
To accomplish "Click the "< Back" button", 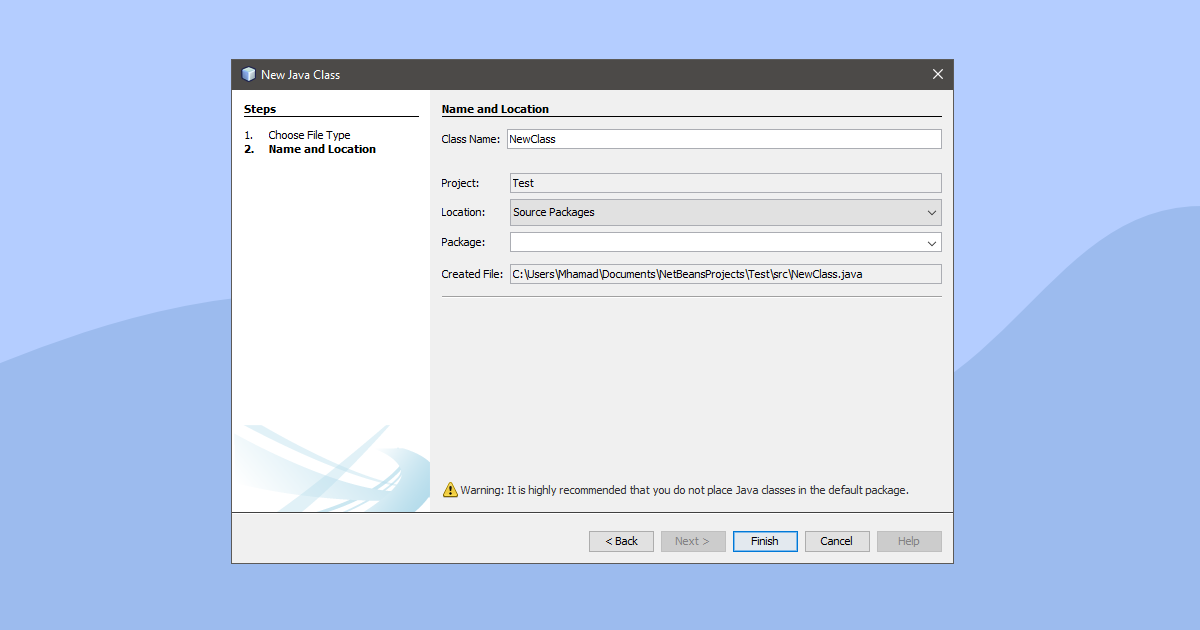I will [621, 541].
